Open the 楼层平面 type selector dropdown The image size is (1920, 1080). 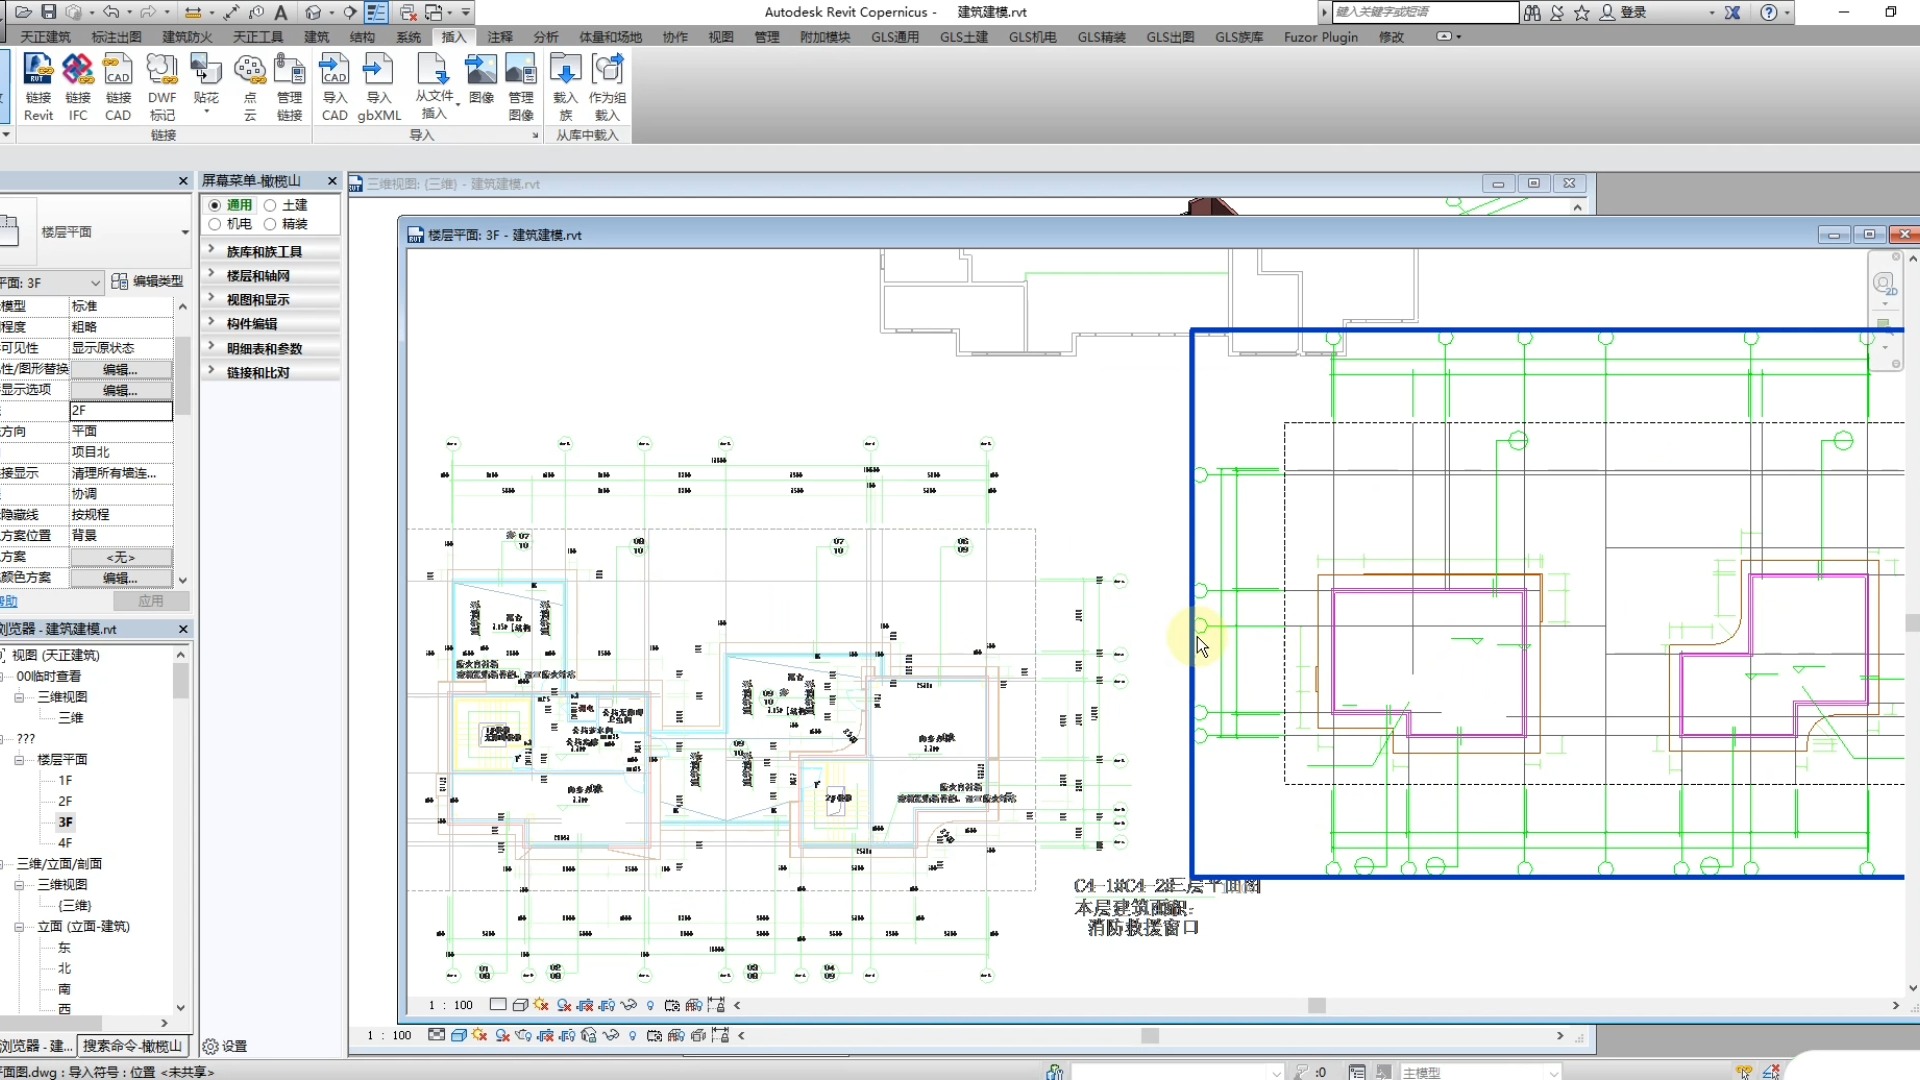tap(185, 232)
